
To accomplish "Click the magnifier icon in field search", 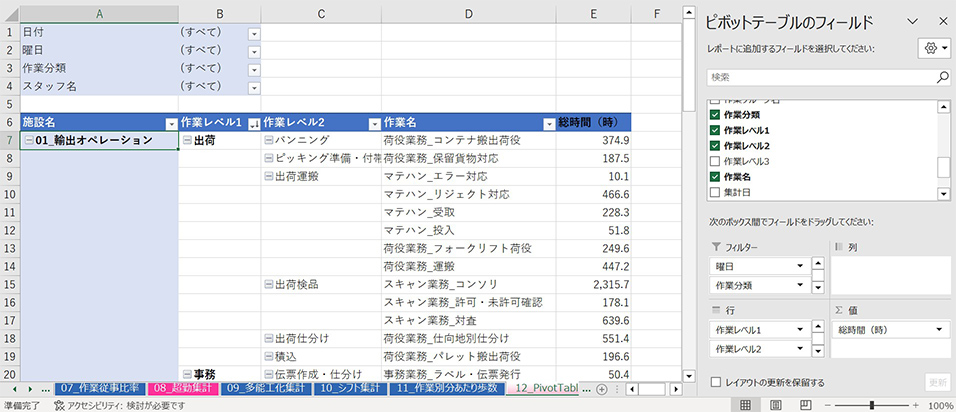I will click(x=942, y=76).
